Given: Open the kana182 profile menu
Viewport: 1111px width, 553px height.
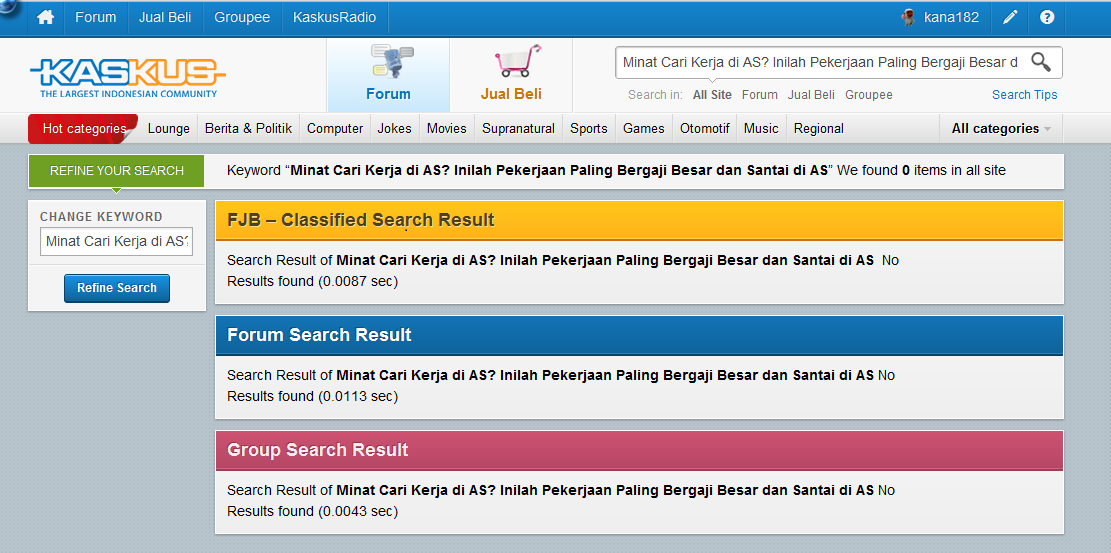Looking at the screenshot, I should [x=952, y=18].
